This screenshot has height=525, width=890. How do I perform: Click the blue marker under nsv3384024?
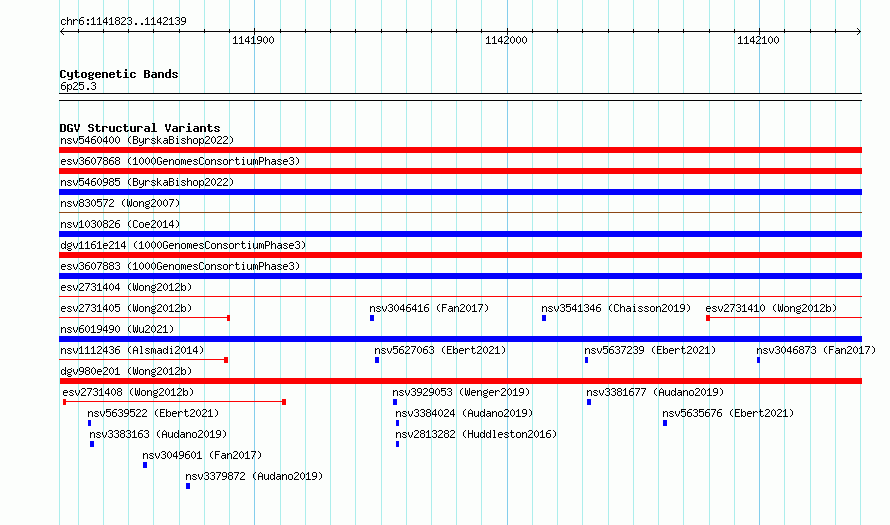pyautogui.click(x=397, y=423)
